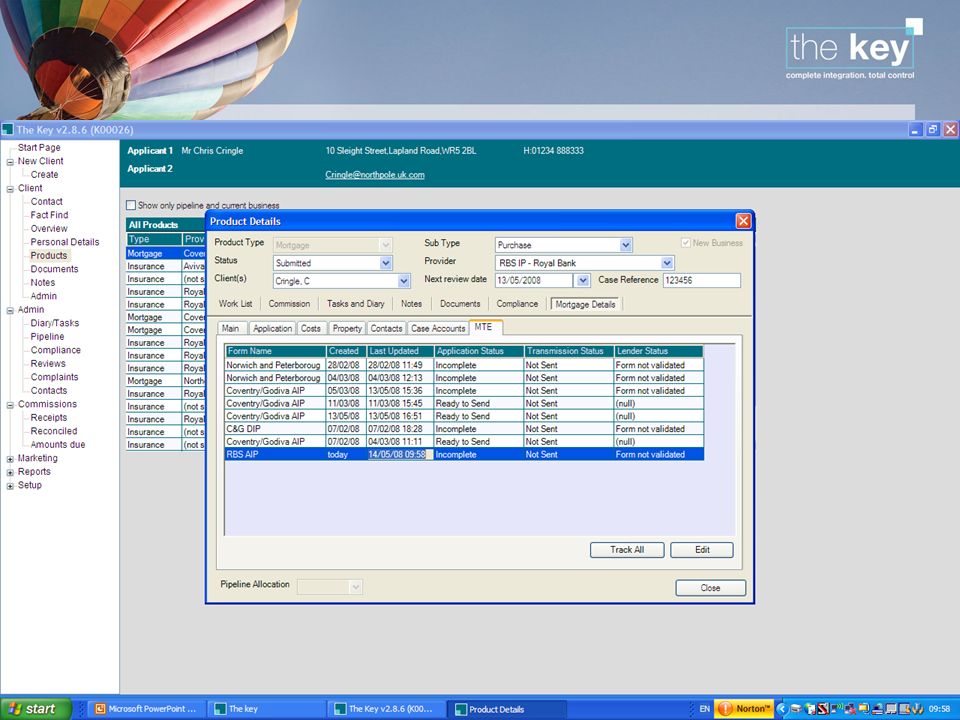This screenshot has height=720, width=960.
Task: Open the Costs sub-tab
Action: click(x=311, y=328)
